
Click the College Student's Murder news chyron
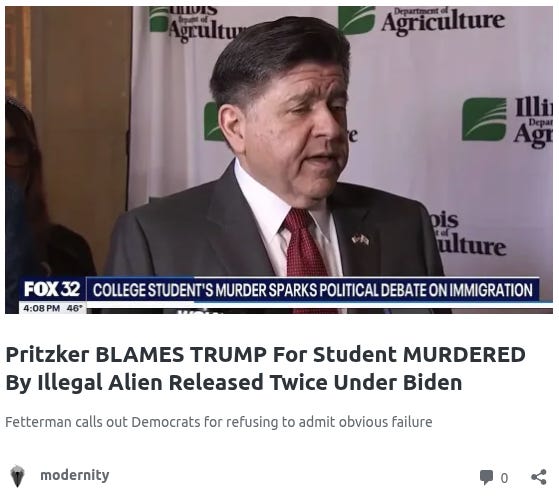pyautogui.click(x=312, y=290)
